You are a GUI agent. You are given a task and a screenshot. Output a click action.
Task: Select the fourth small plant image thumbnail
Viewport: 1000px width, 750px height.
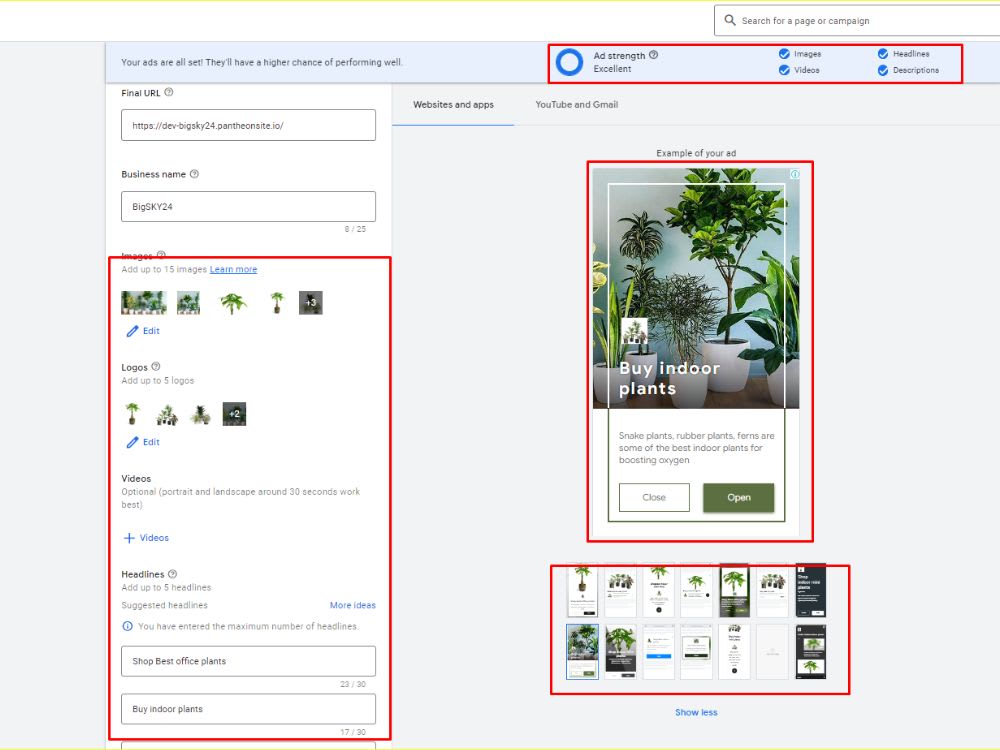coord(277,303)
